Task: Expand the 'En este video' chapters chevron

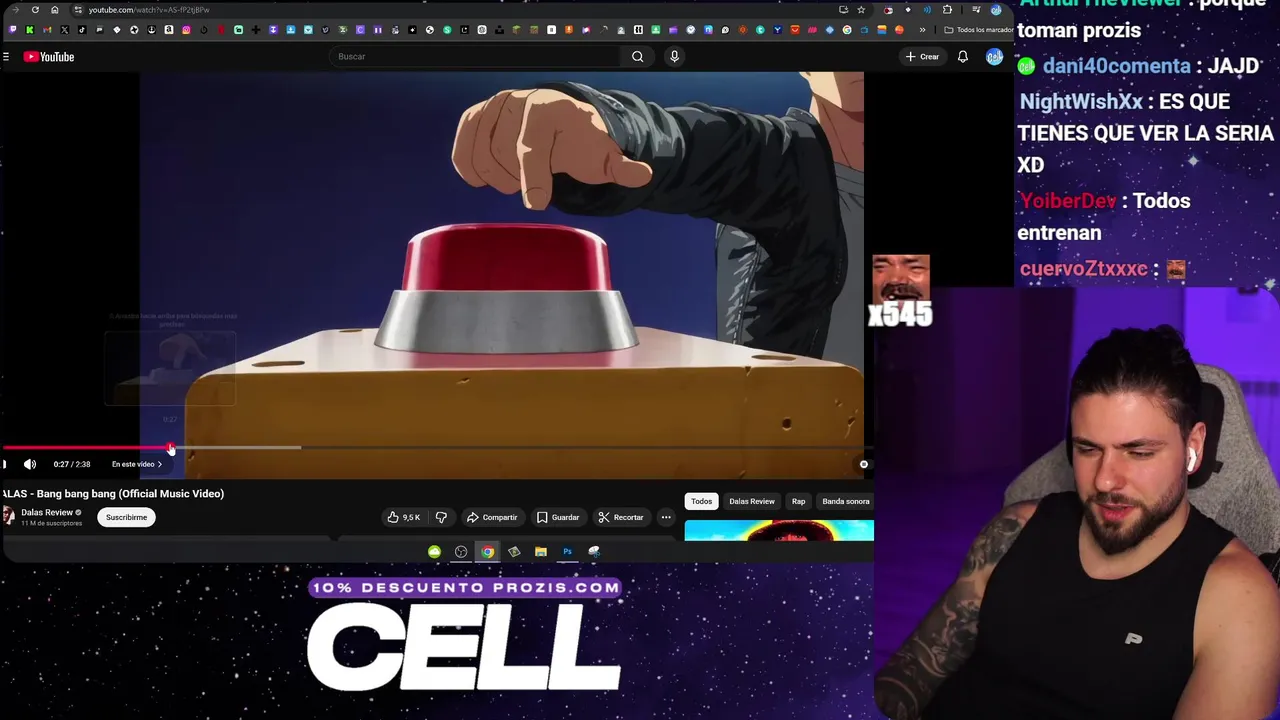Action: click(x=159, y=464)
